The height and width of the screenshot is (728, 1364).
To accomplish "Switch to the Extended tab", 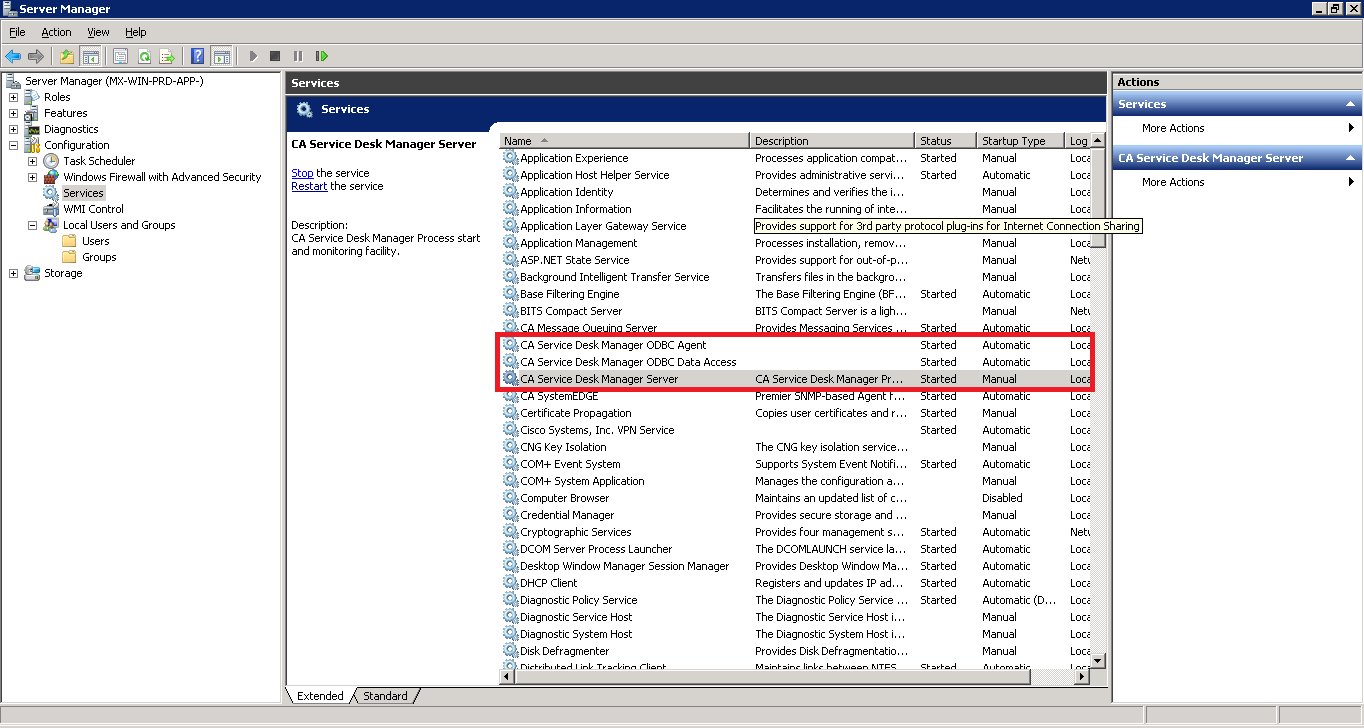I will tap(320, 696).
